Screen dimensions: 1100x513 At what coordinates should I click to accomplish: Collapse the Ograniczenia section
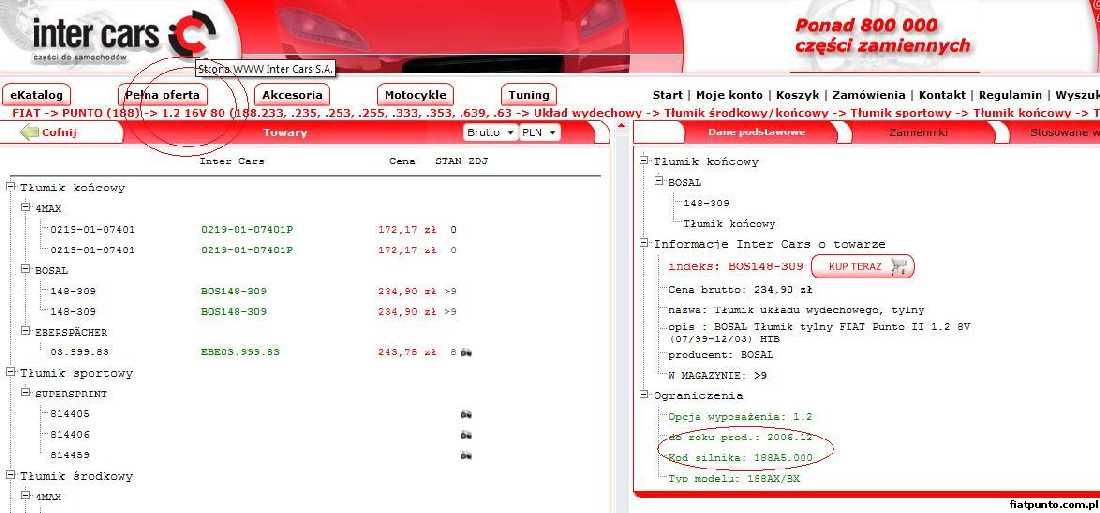[x=645, y=395]
